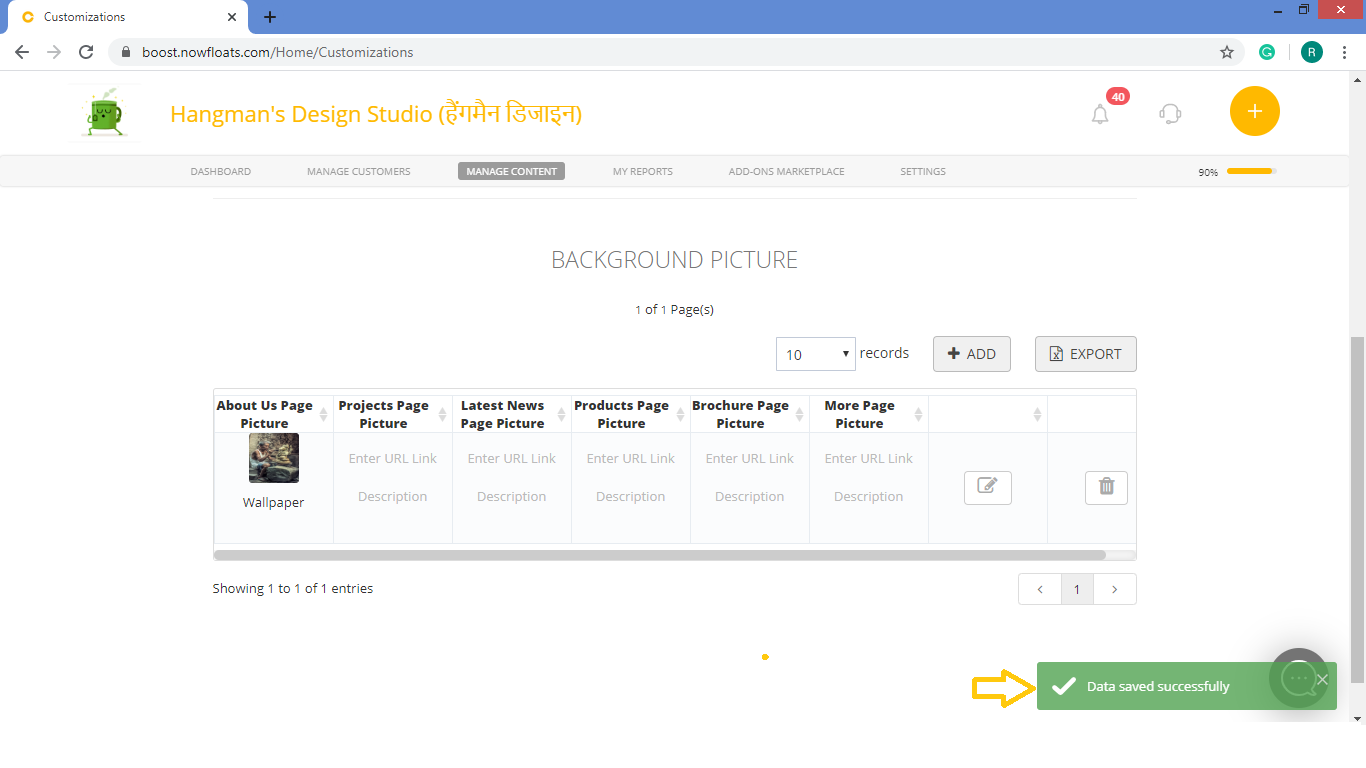Click the BACKGROUND PICTURE heading
The height and width of the screenshot is (768, 1366).
(675, 260)
